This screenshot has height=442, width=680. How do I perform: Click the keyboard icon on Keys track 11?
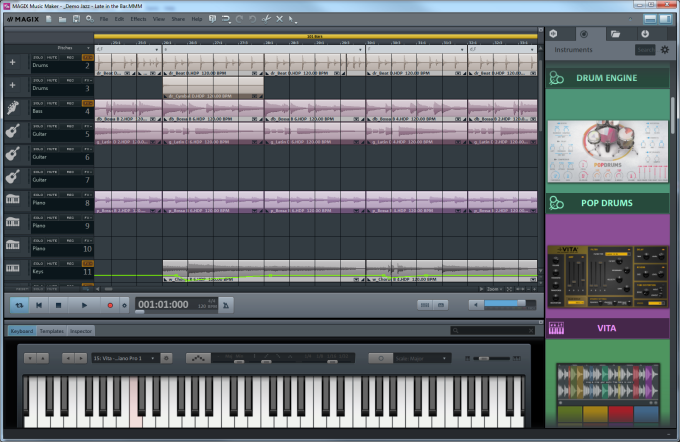click(x=13, y=268)
